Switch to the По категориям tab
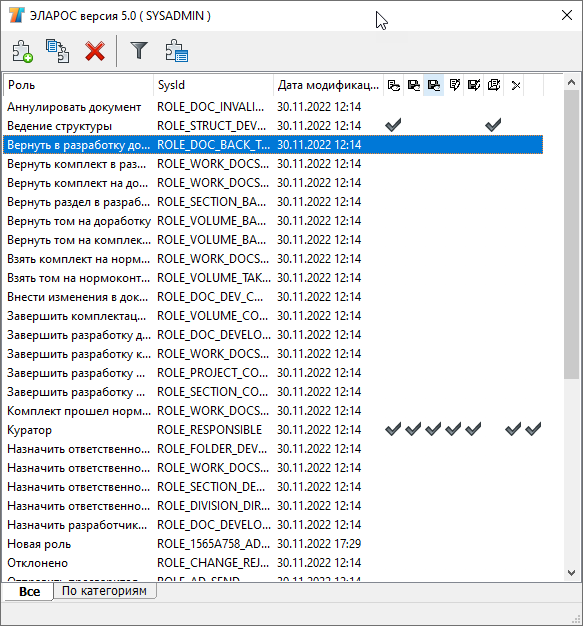583x626 pixels. click(x=104, y=590)
